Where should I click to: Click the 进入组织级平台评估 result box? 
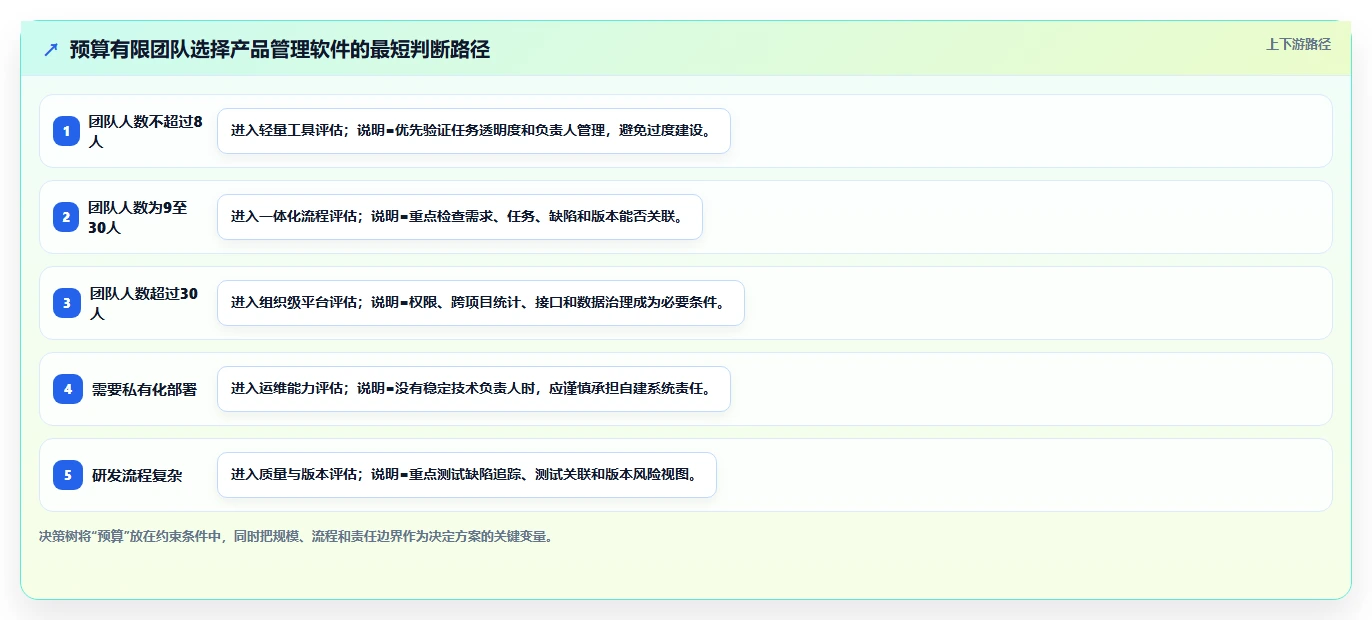pos(481,303)
